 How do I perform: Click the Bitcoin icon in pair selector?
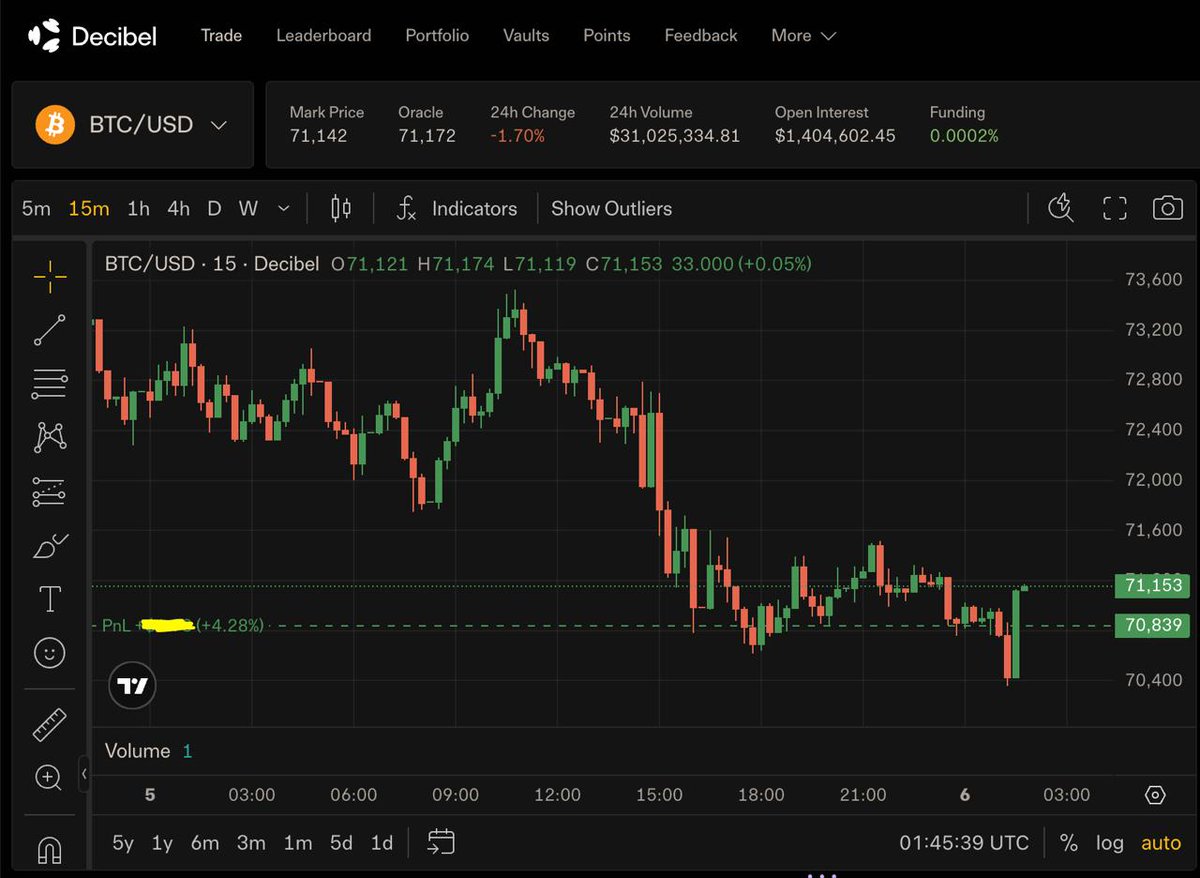pyautogui.click(x=56, y=125)
